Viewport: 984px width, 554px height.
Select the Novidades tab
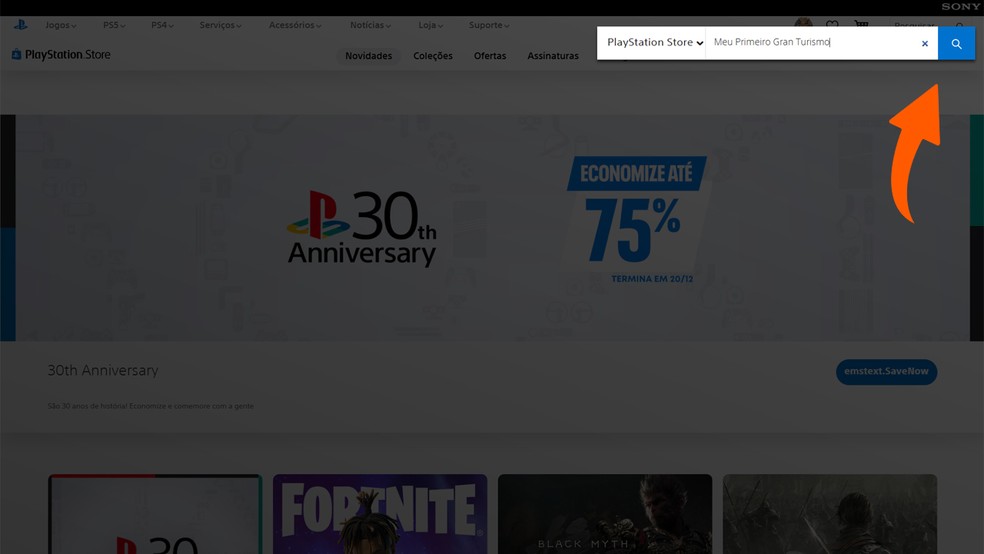(368, 56)
